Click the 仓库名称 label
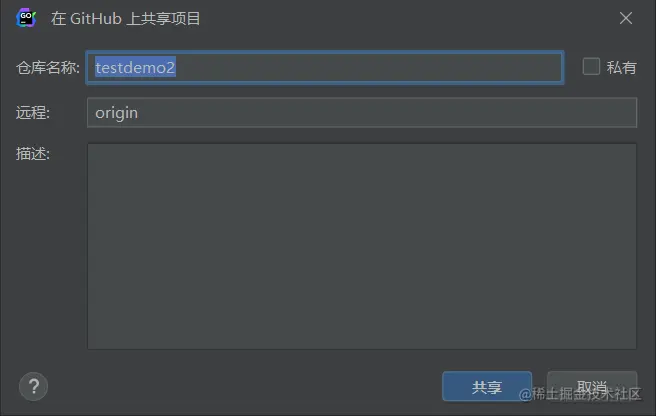The width and height of the screenshot is (656, 416). pyautogui.click(x=48, y=67)
